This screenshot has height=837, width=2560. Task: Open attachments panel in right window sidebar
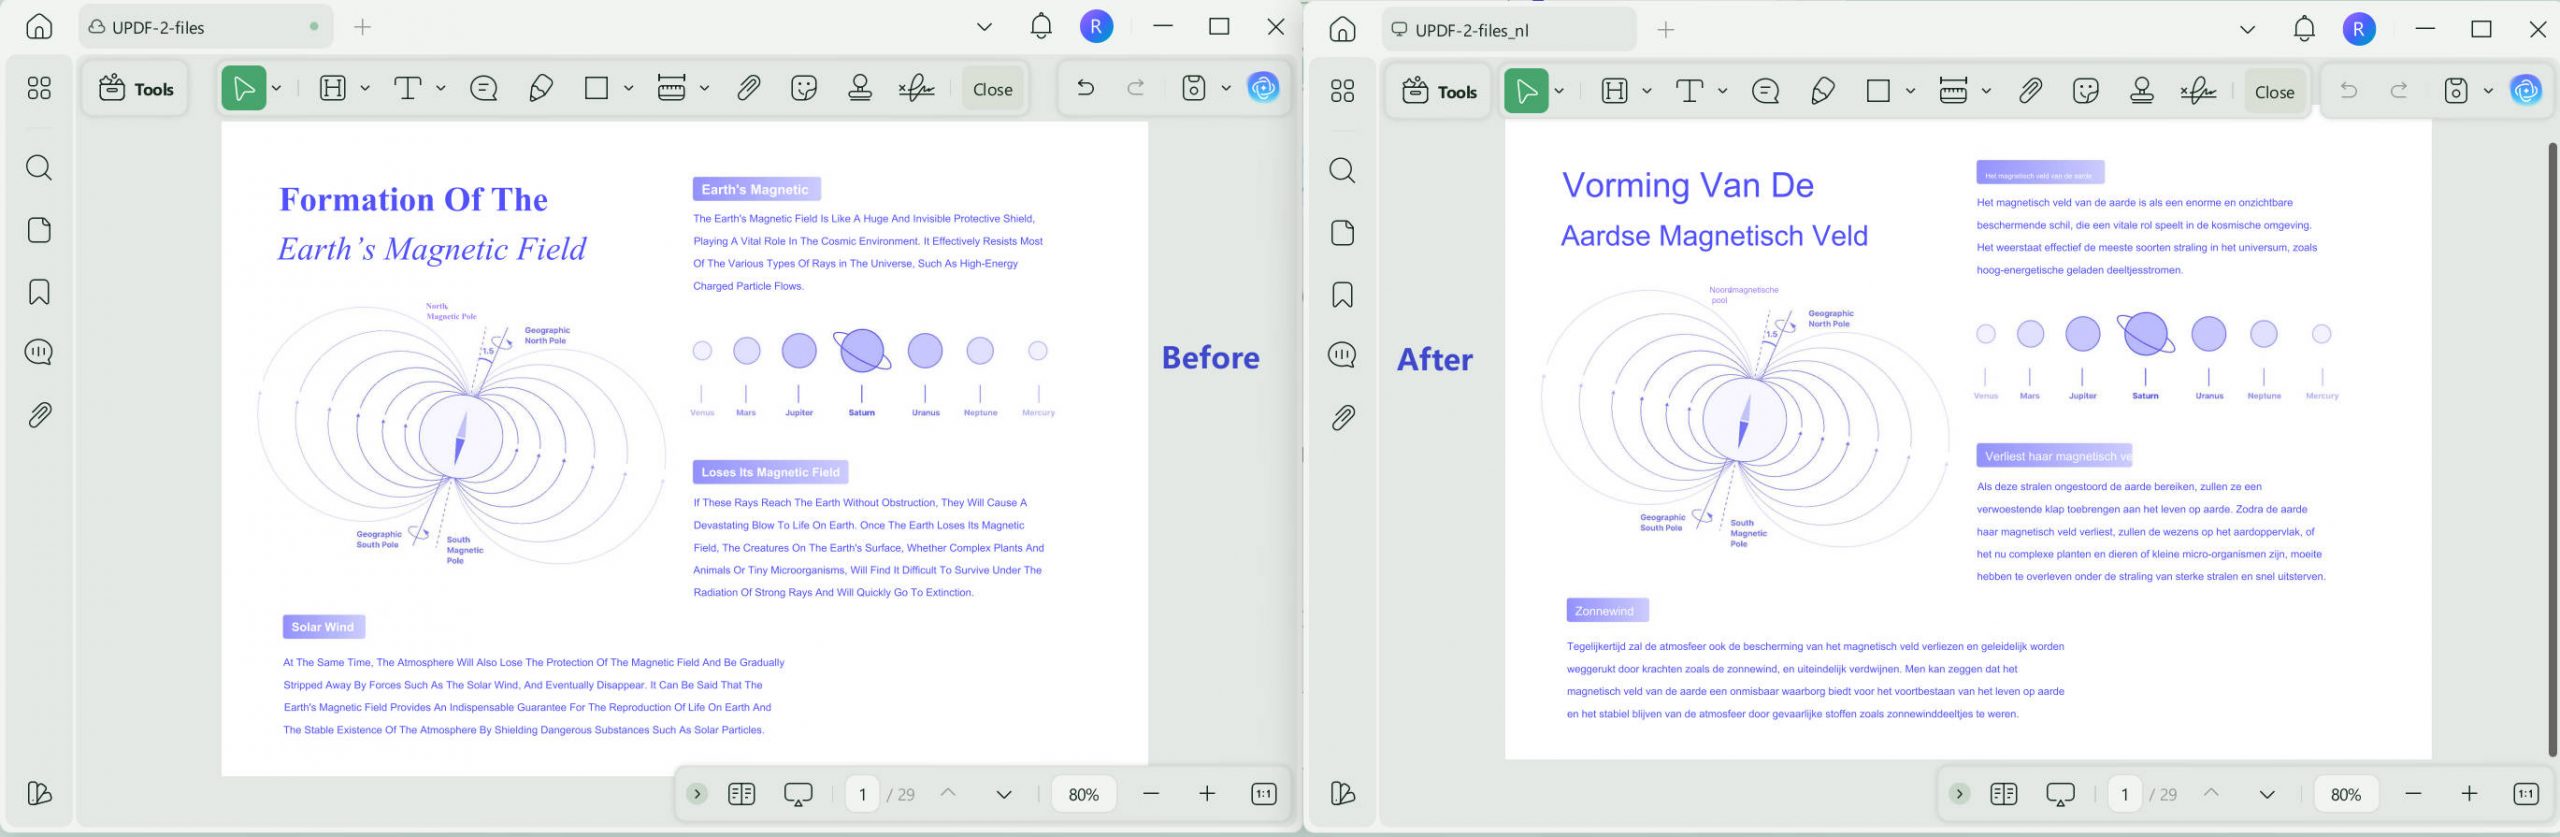[1342, 417]
